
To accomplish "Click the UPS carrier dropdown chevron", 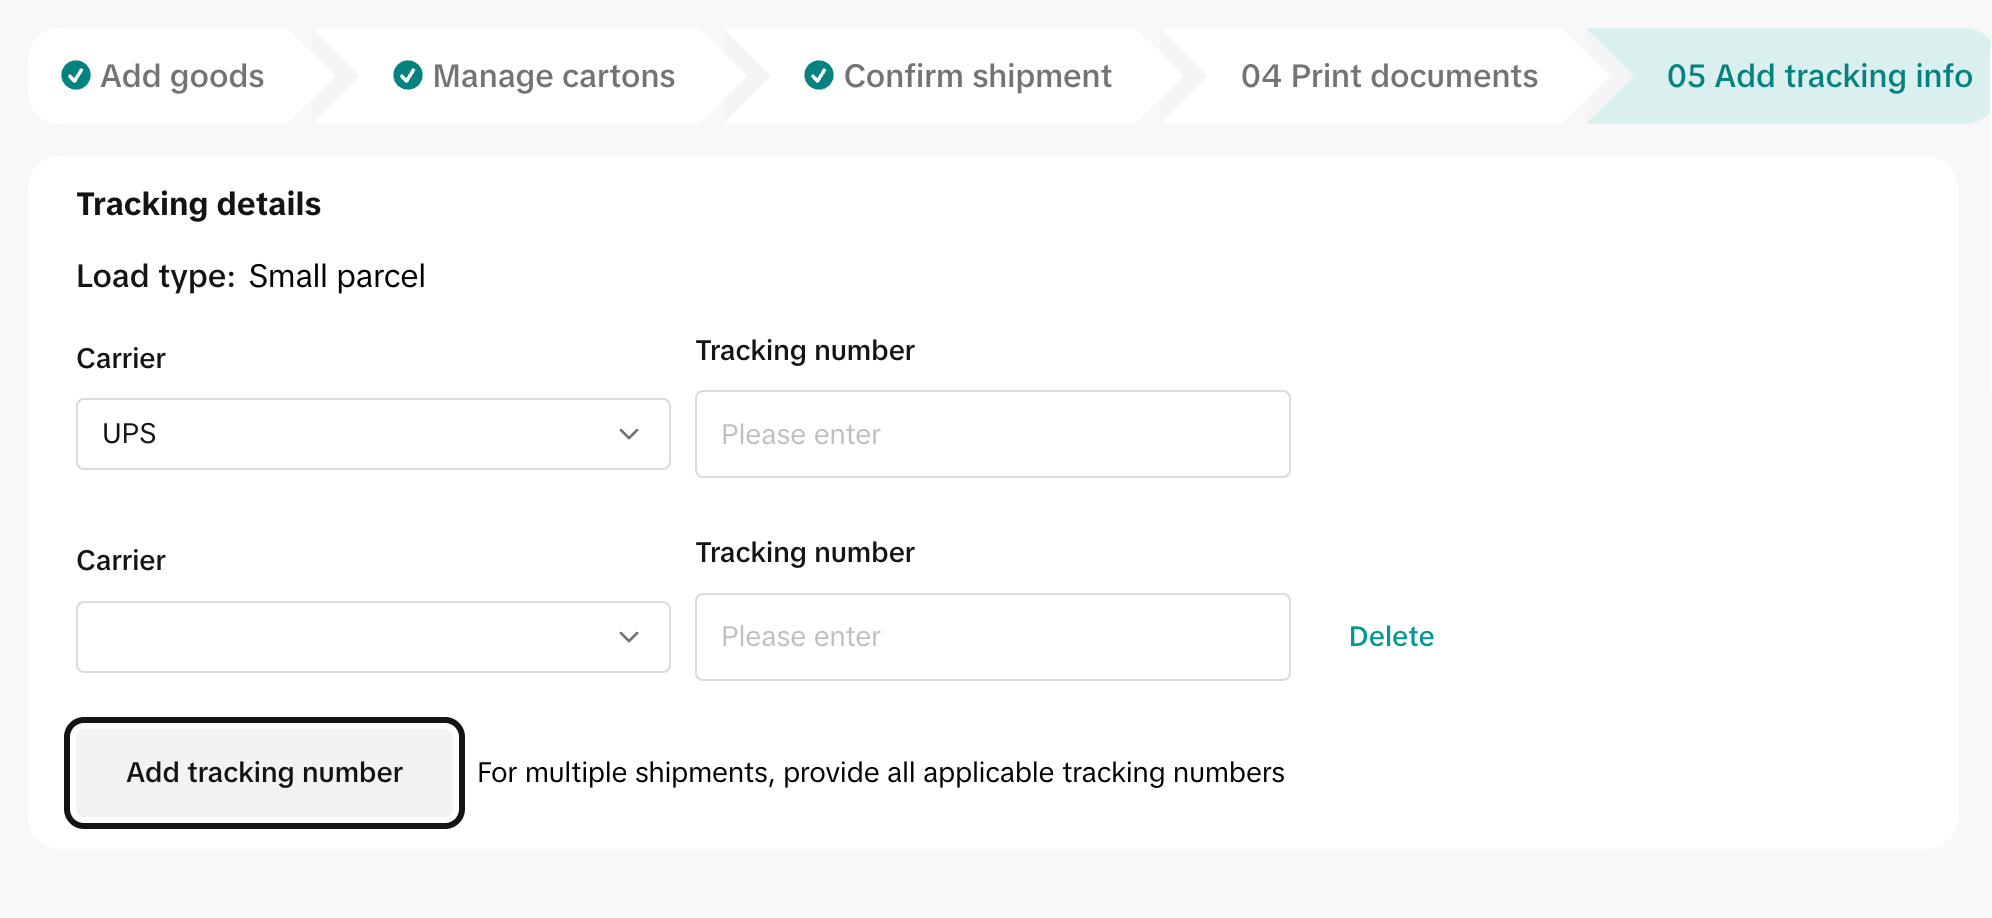I will pos(629,434).
